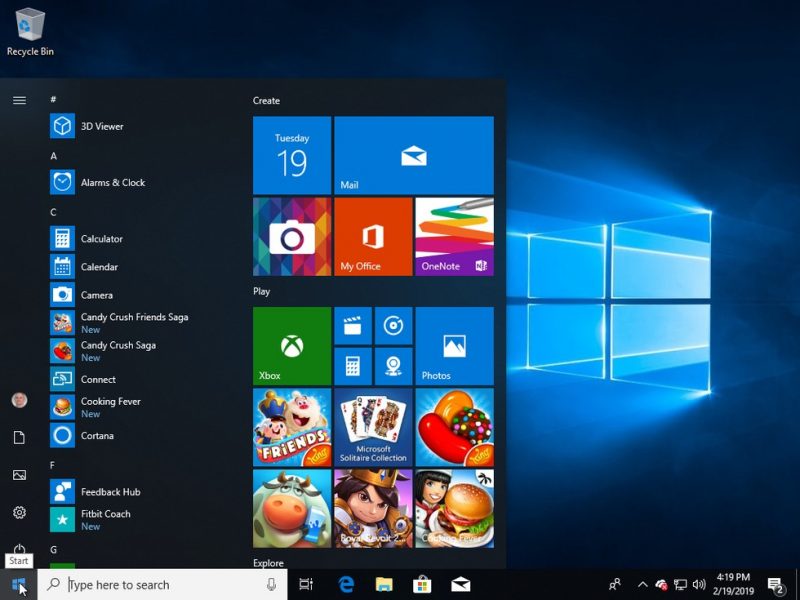The height and width of the screenshot is (600, 800).
Task: Click the OneDrive tray icon
Action: pyautogui.click(x=661, y=585)
